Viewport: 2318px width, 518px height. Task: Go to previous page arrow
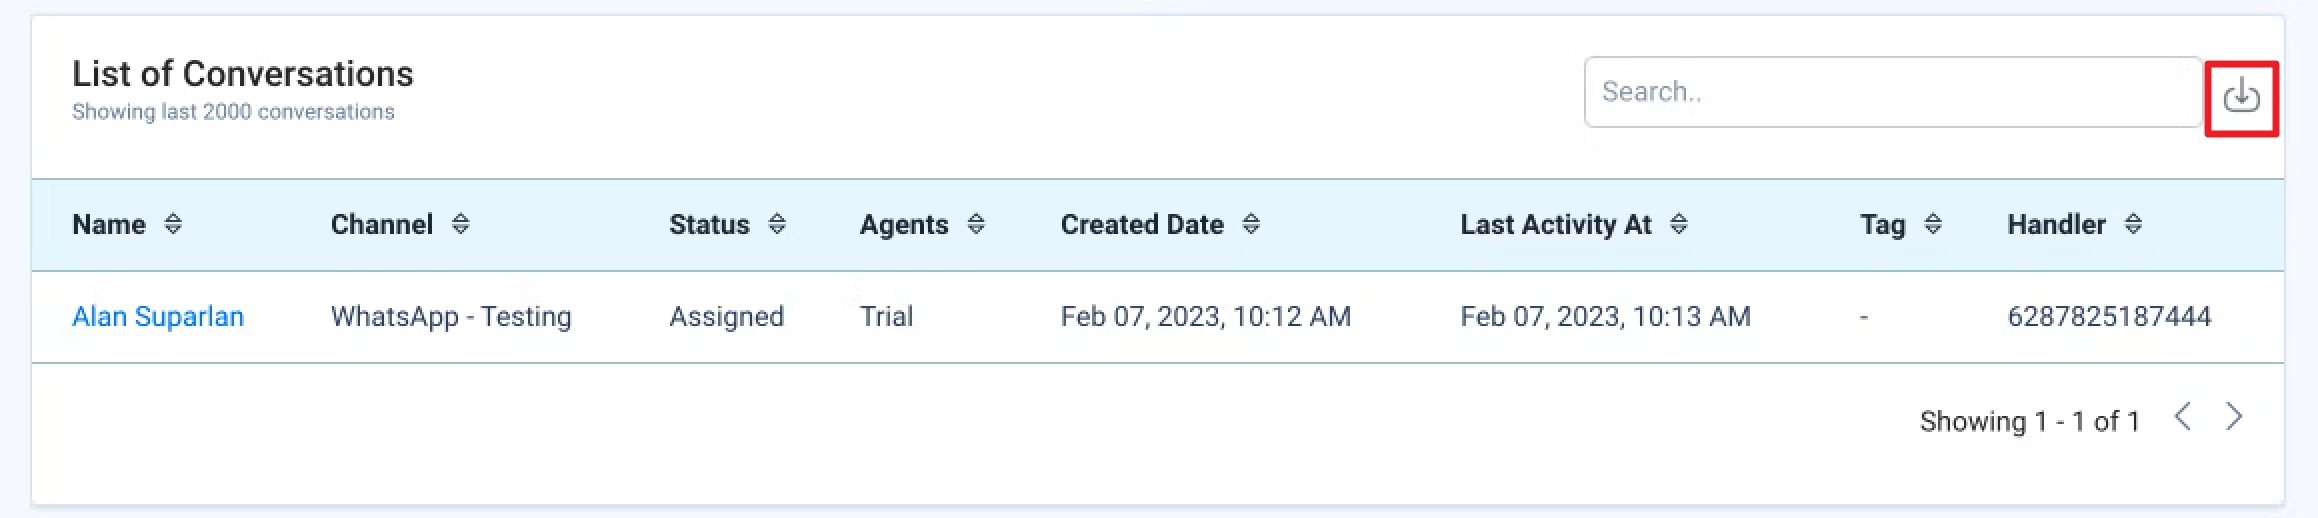tap(2183, 416)
